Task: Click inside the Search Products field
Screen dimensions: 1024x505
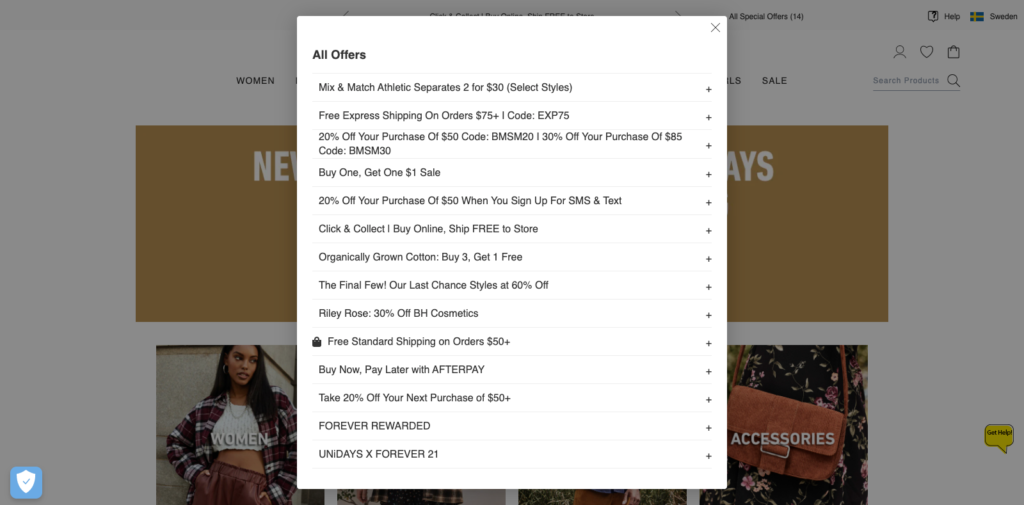Action: click(906, 81)
